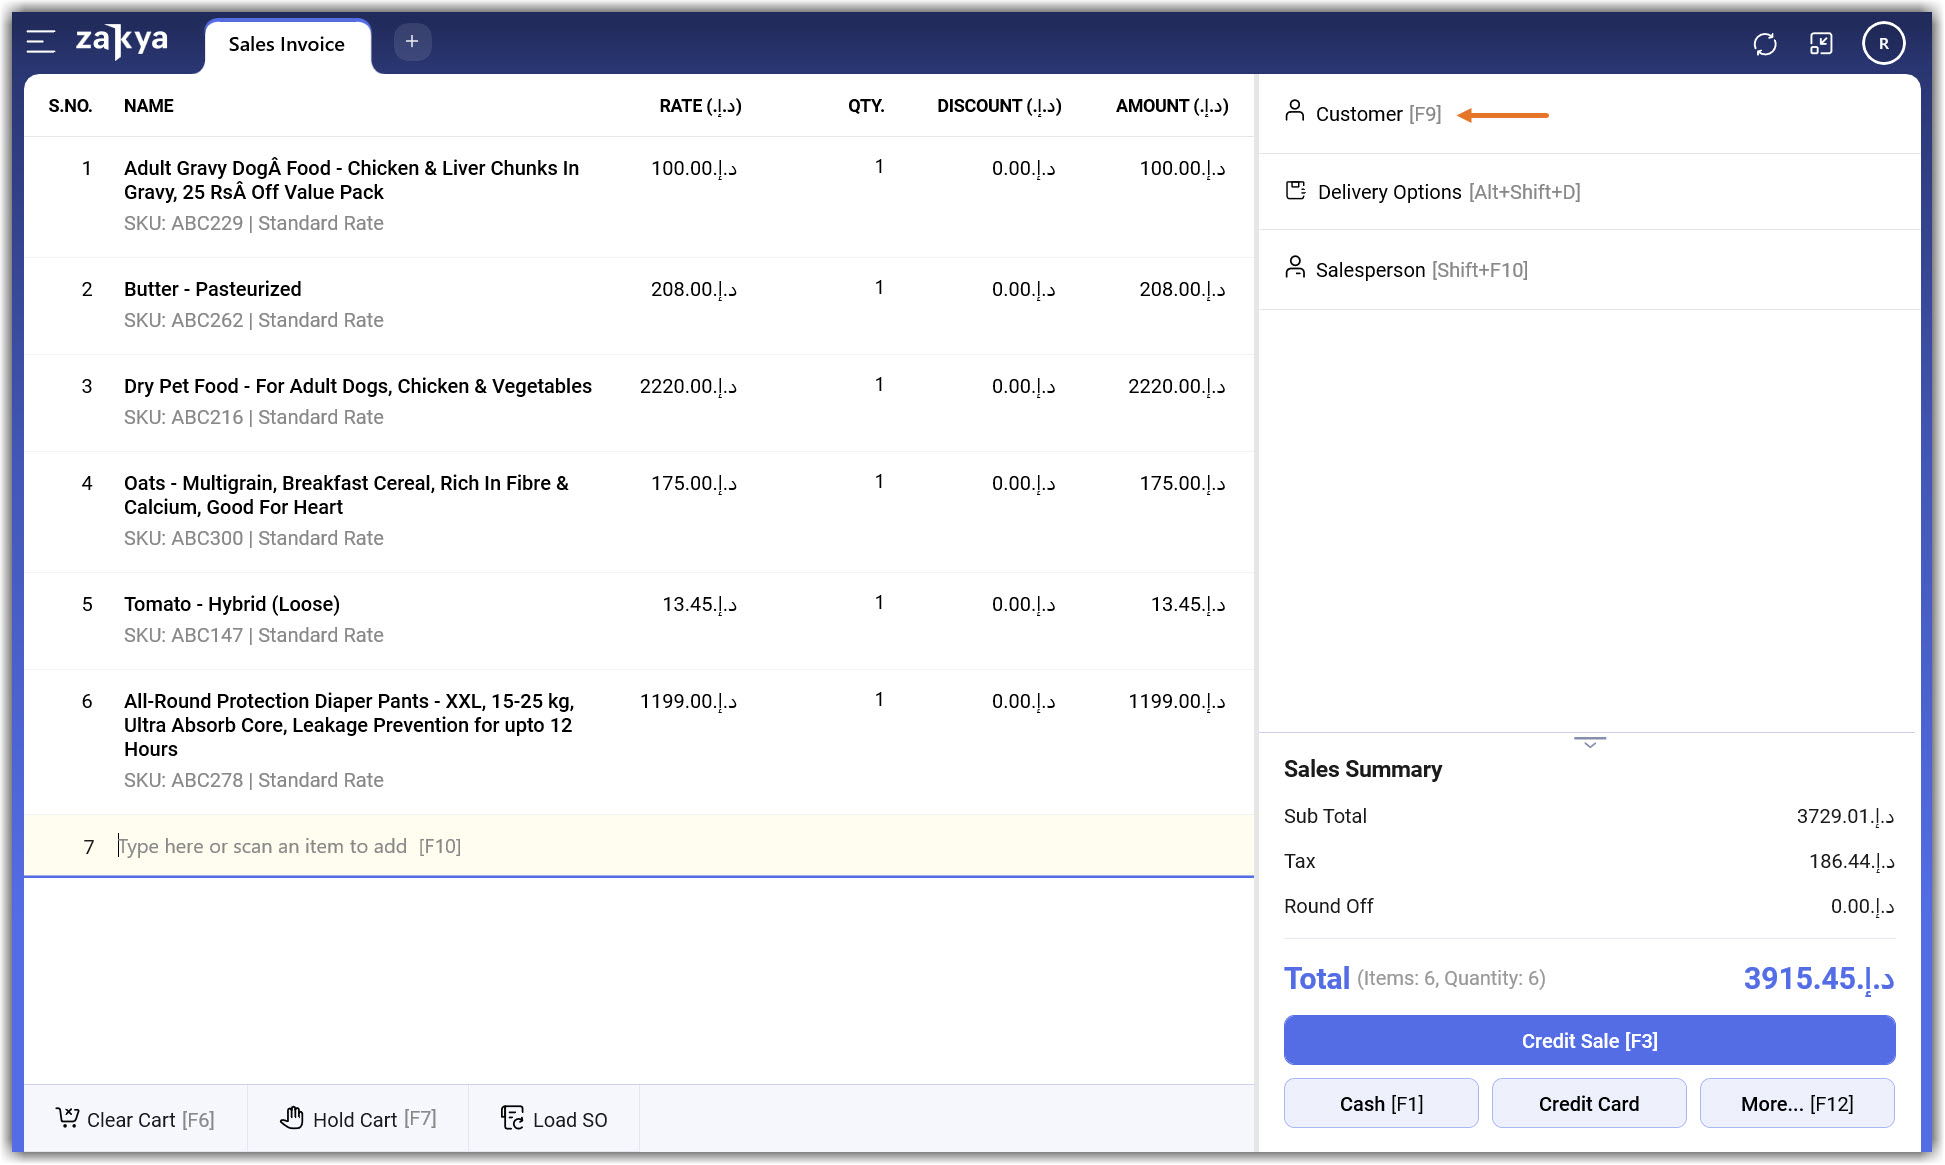Click the Delivery Options icon

[x=1295, y=190]
